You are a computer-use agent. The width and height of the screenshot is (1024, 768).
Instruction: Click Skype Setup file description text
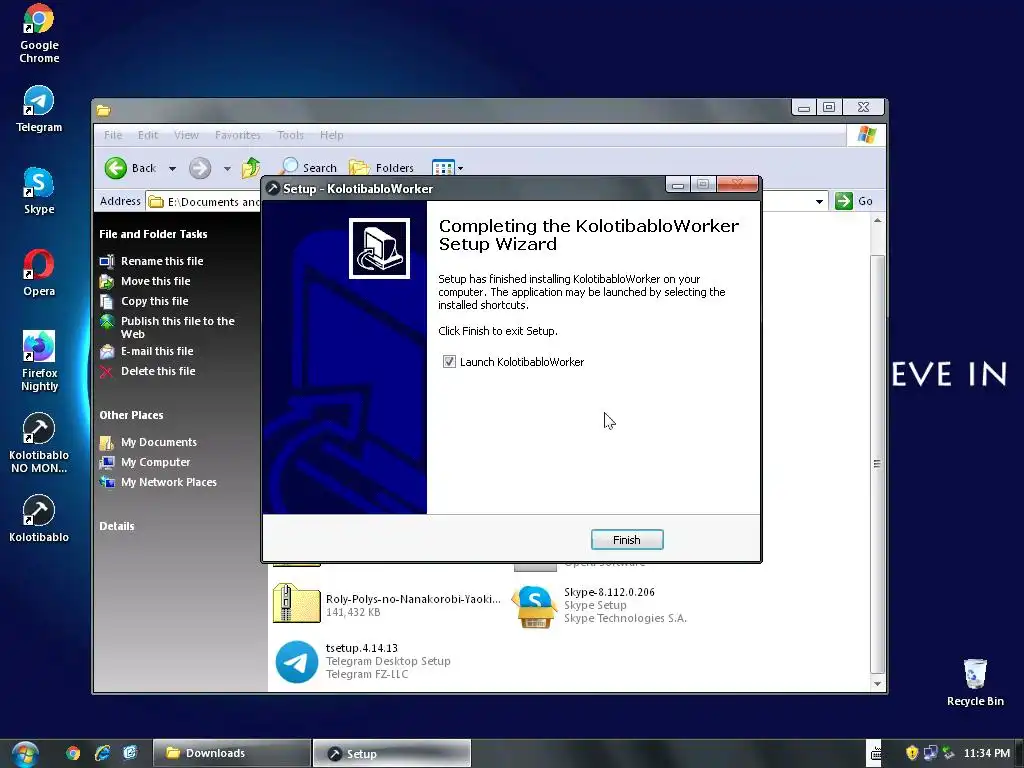[x=595, y=605]
